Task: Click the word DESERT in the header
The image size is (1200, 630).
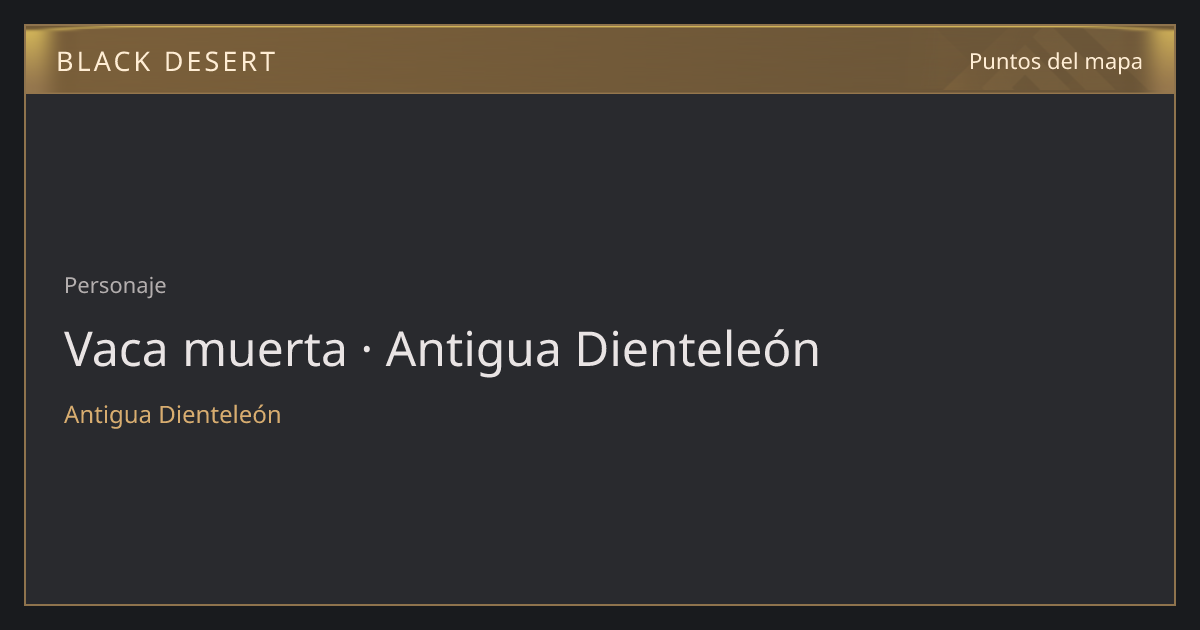Action: [x=219, y=62]
